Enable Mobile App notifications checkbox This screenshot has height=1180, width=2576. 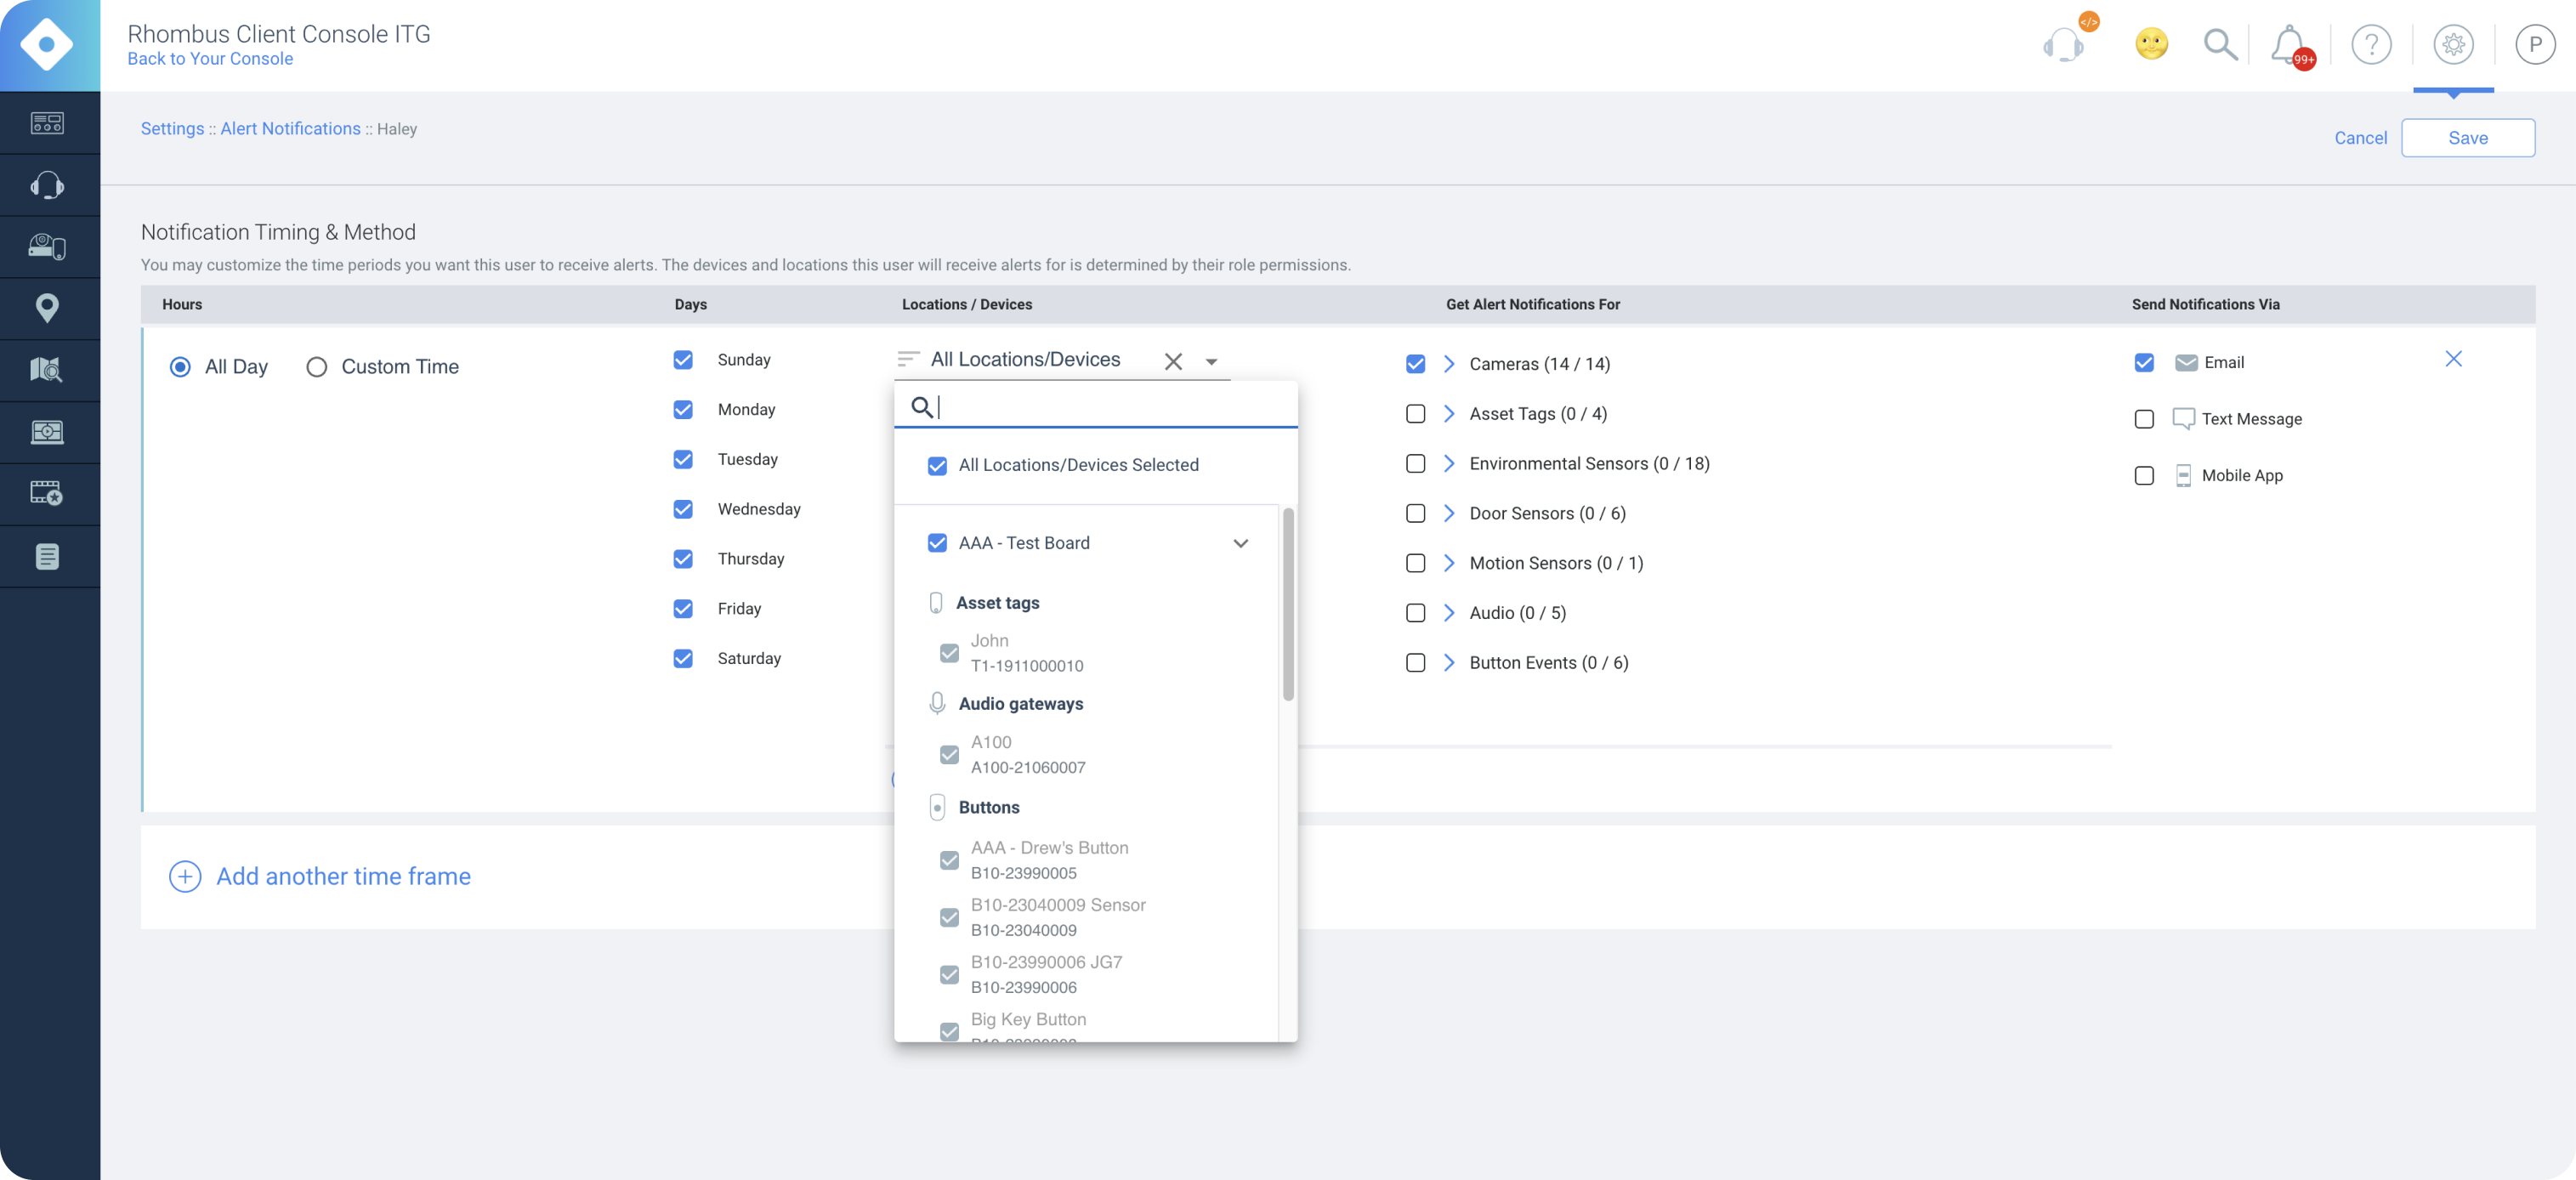[x=2143, y=476]
